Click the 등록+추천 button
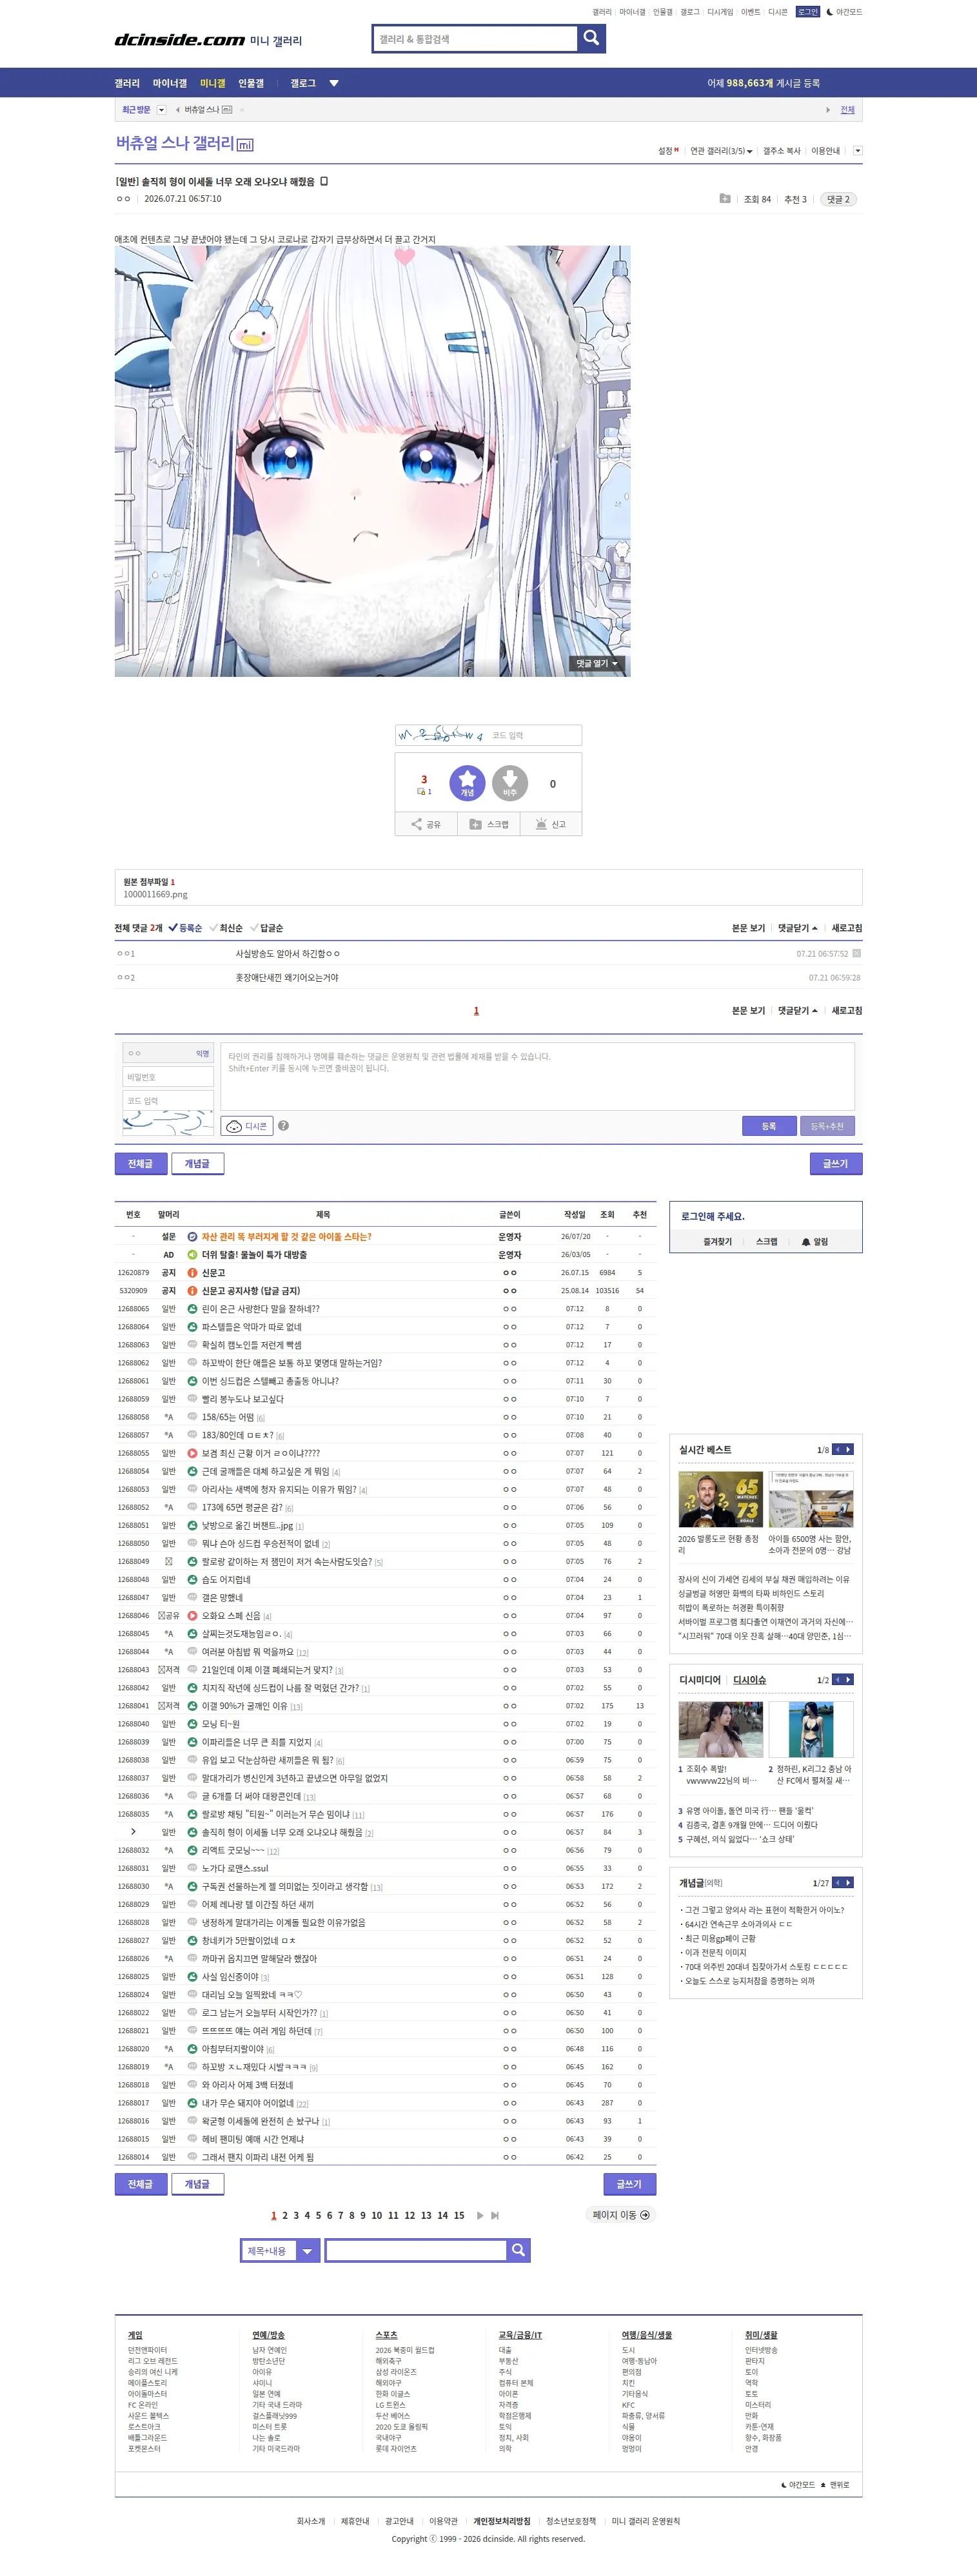 tap(827, 1126)
